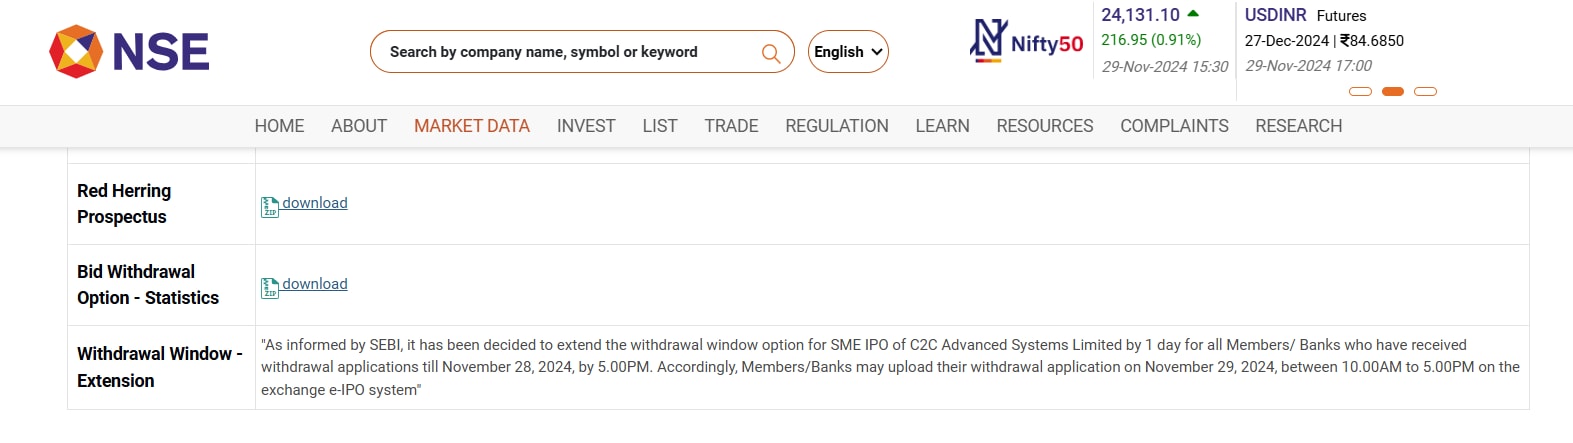Screen dimensions: 1573x443
Task: Click the search magnifier icon
Action: tap(770, 53)
